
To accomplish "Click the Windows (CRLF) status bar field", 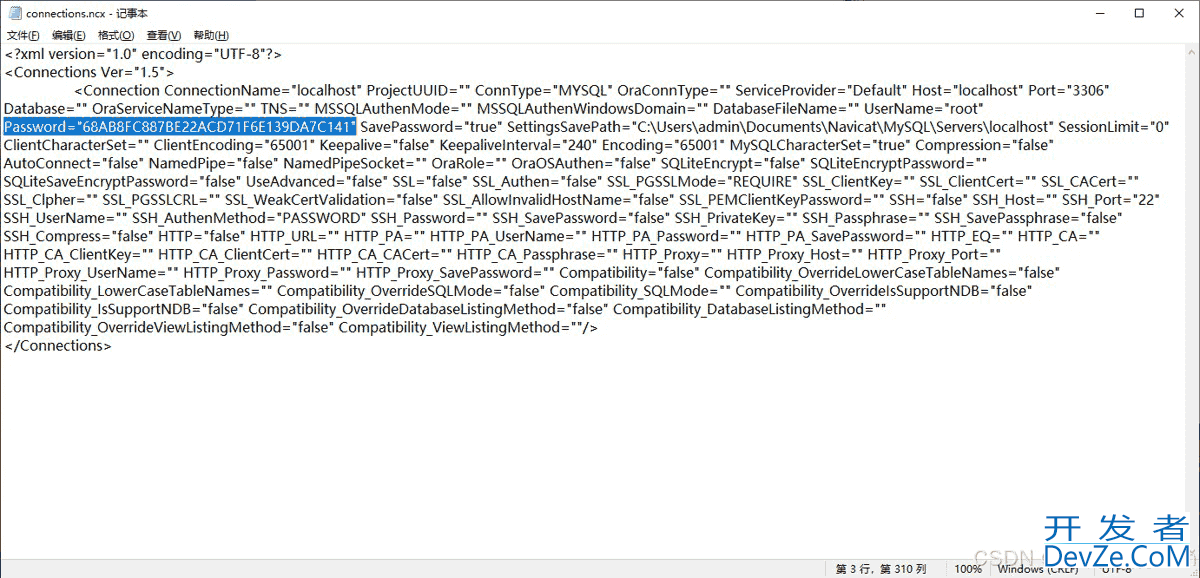I will pyautogui.click(x=1040, y=569).
